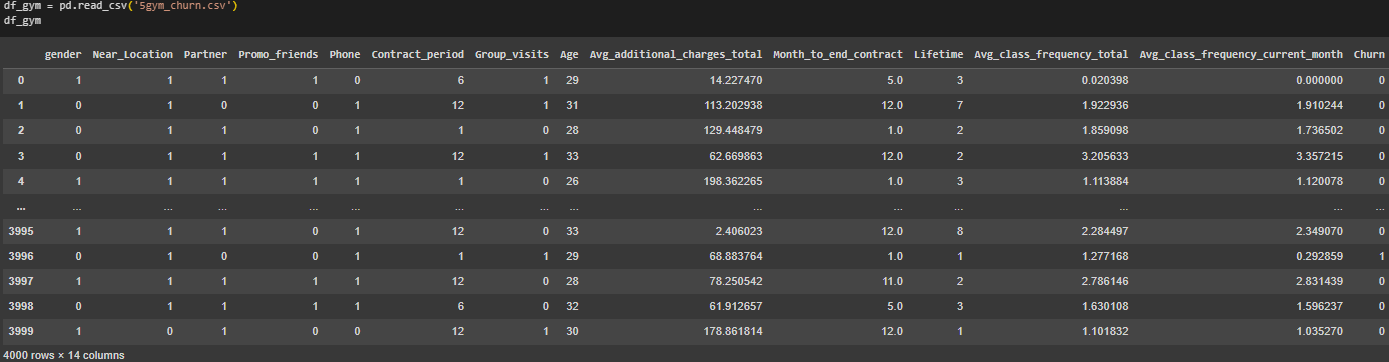Click the value 3.205633
Screen dimensions: 1389x362
[1105, 156]
